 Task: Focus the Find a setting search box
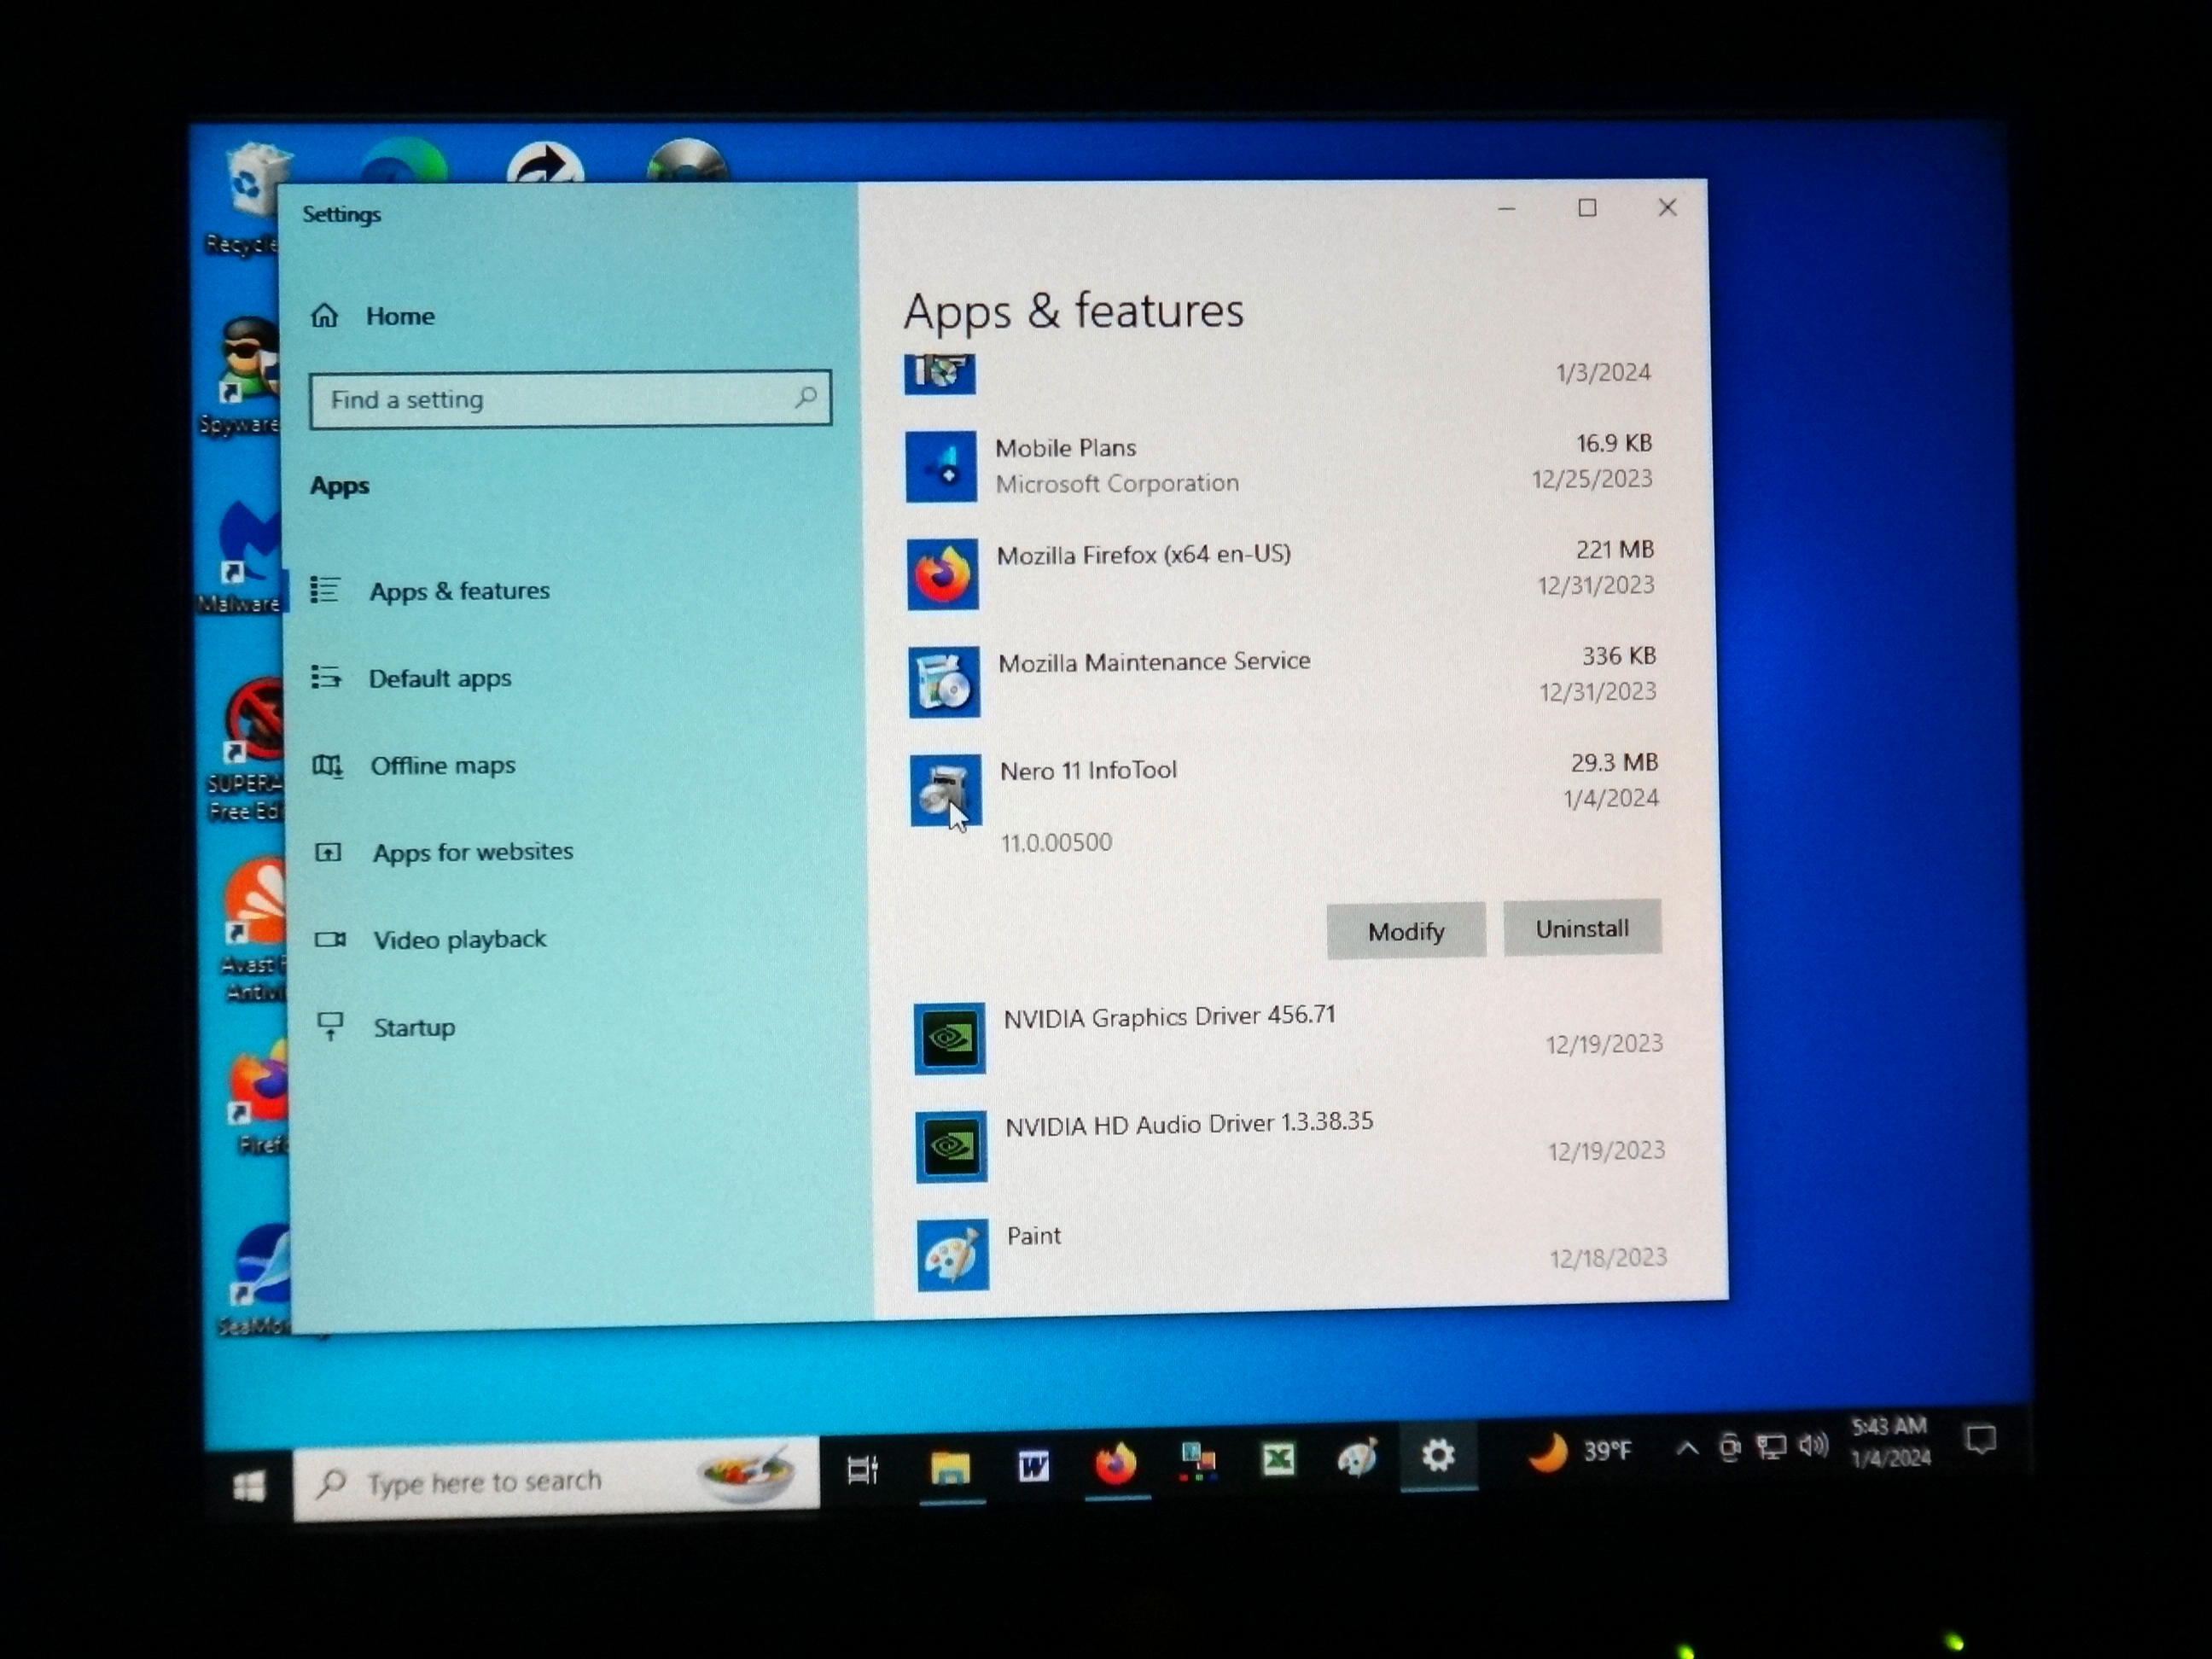coord(570,399)
